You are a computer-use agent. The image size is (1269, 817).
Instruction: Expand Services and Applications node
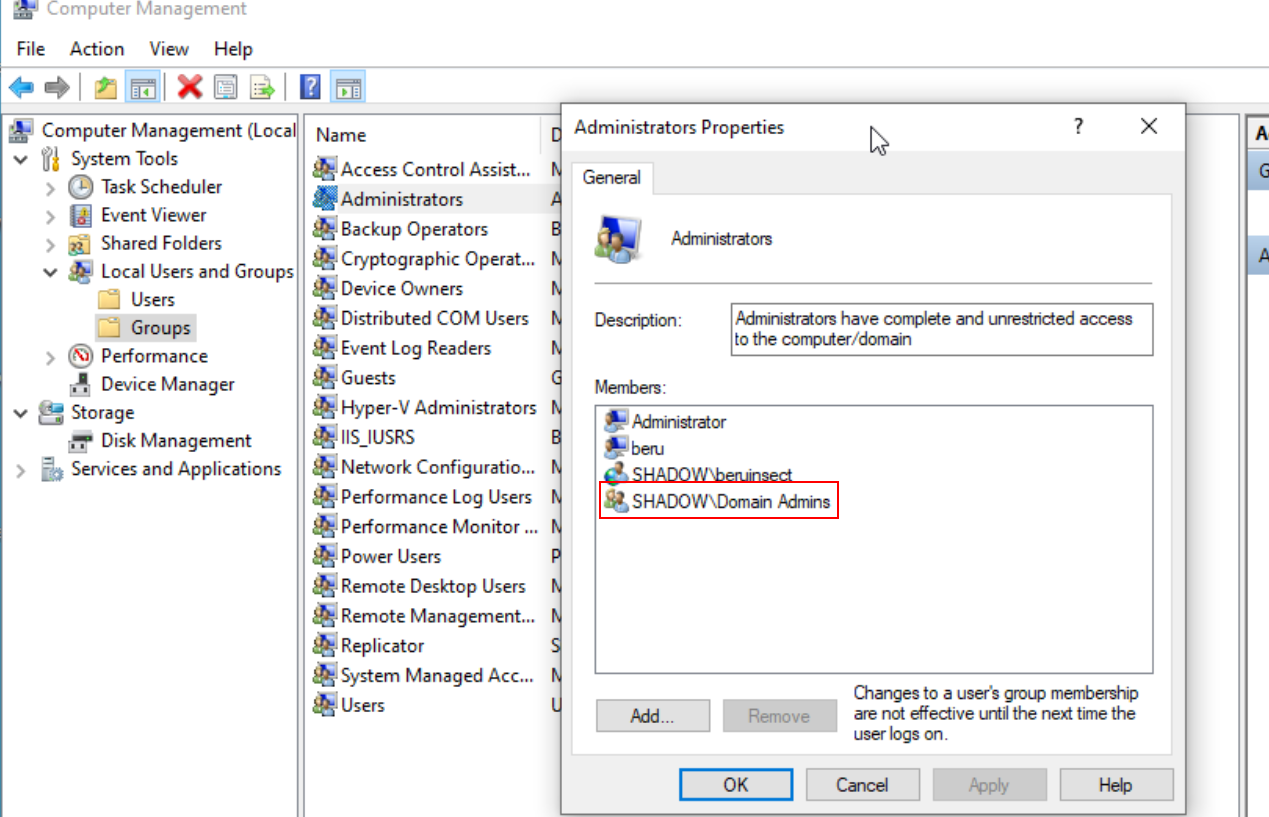pyautogui.click(x=21, y=470)
